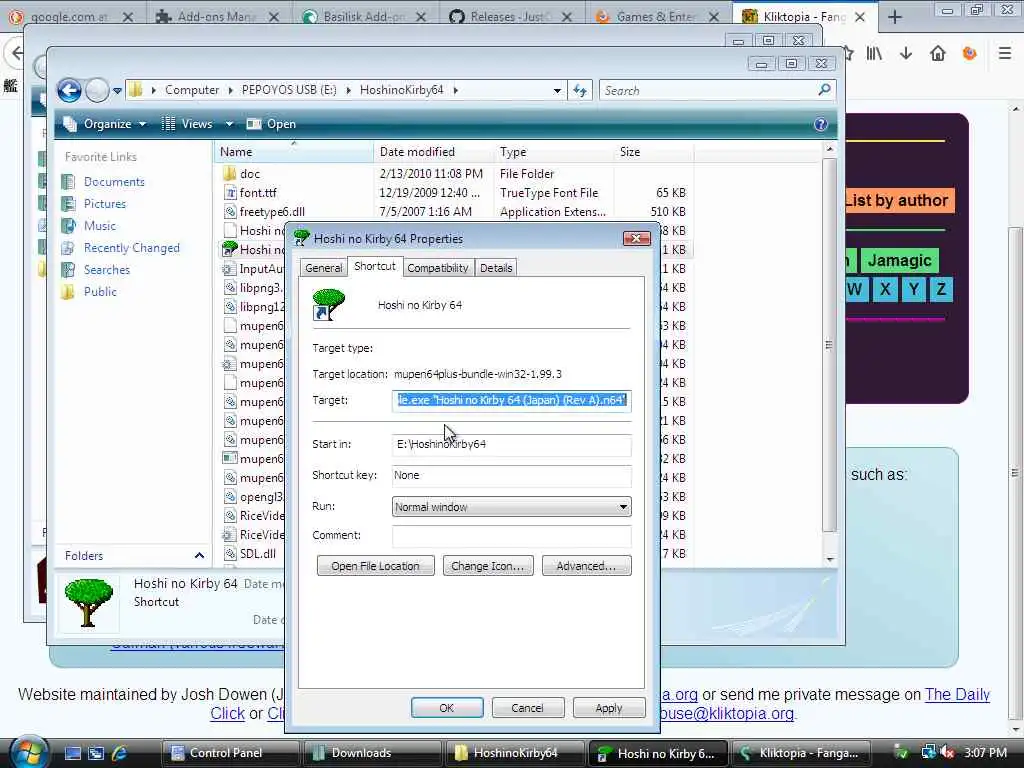Close the Hoshi no Kirby 64 Properties dialog
The width and height of the screenshot is (1024, 768).
(x=636, y=238)
